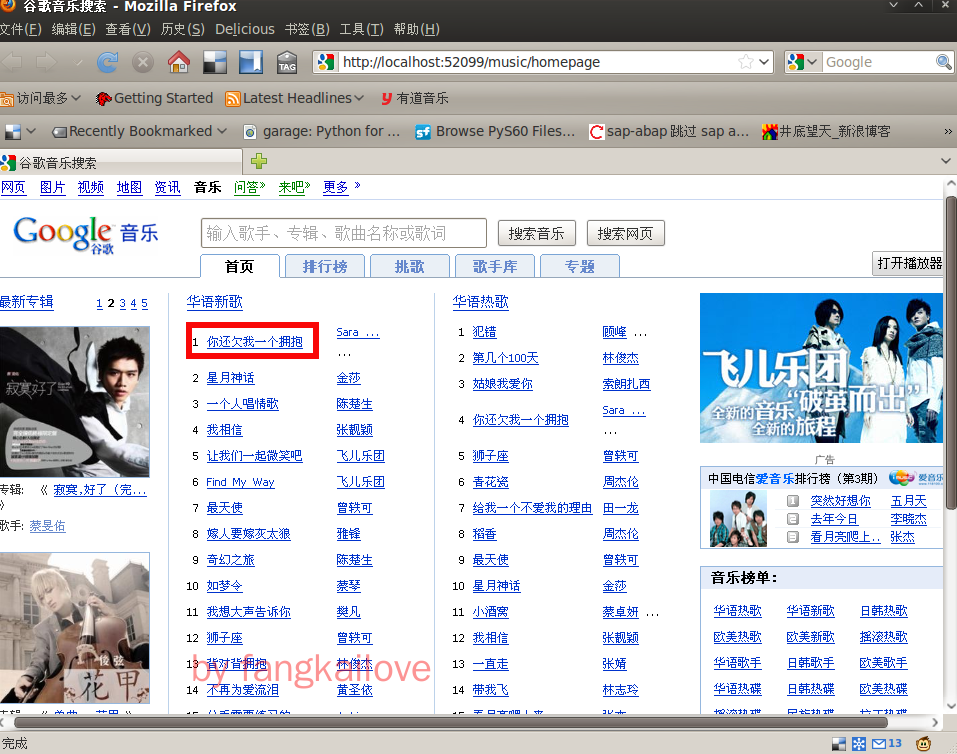Screen dimensions: 957x754
Task: Click the Google search box in toolbar
Action: (879, 62)
